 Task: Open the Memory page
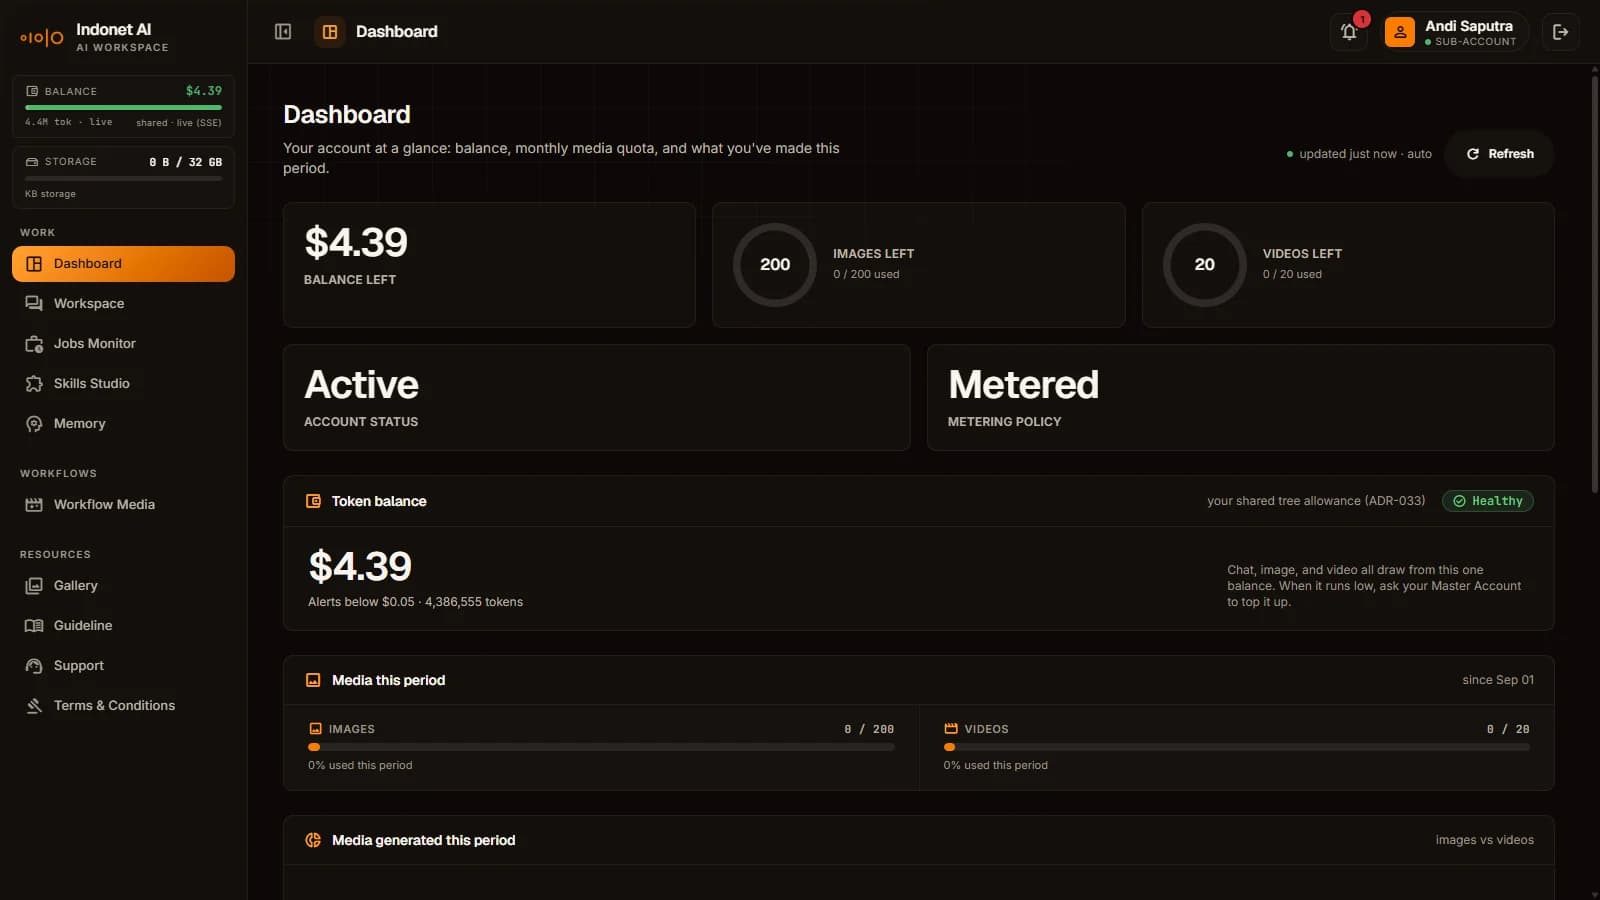coord(123,424)
